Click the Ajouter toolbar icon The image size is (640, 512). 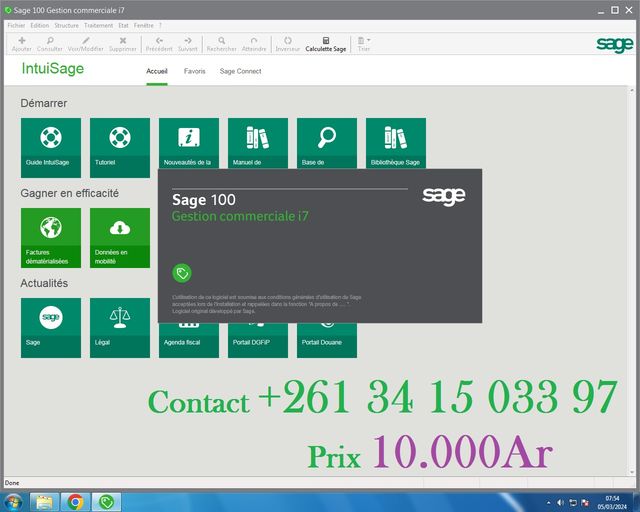coord(22,40)
